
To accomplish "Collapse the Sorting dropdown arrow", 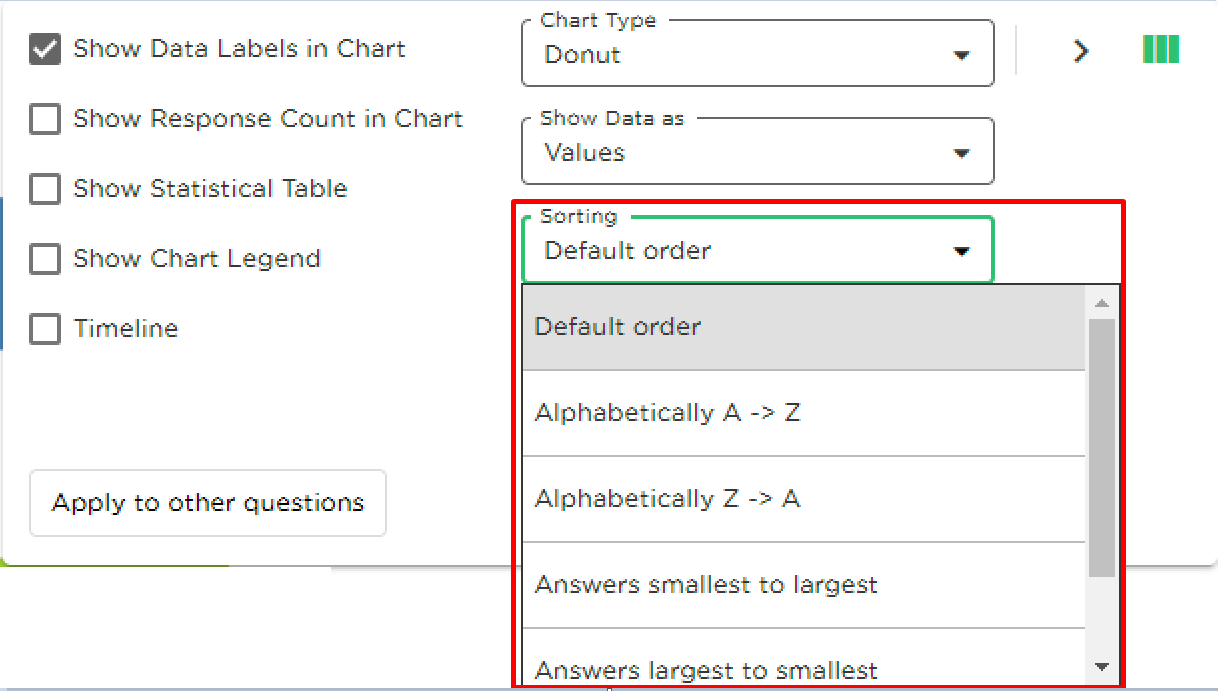I will coord(962,252).
